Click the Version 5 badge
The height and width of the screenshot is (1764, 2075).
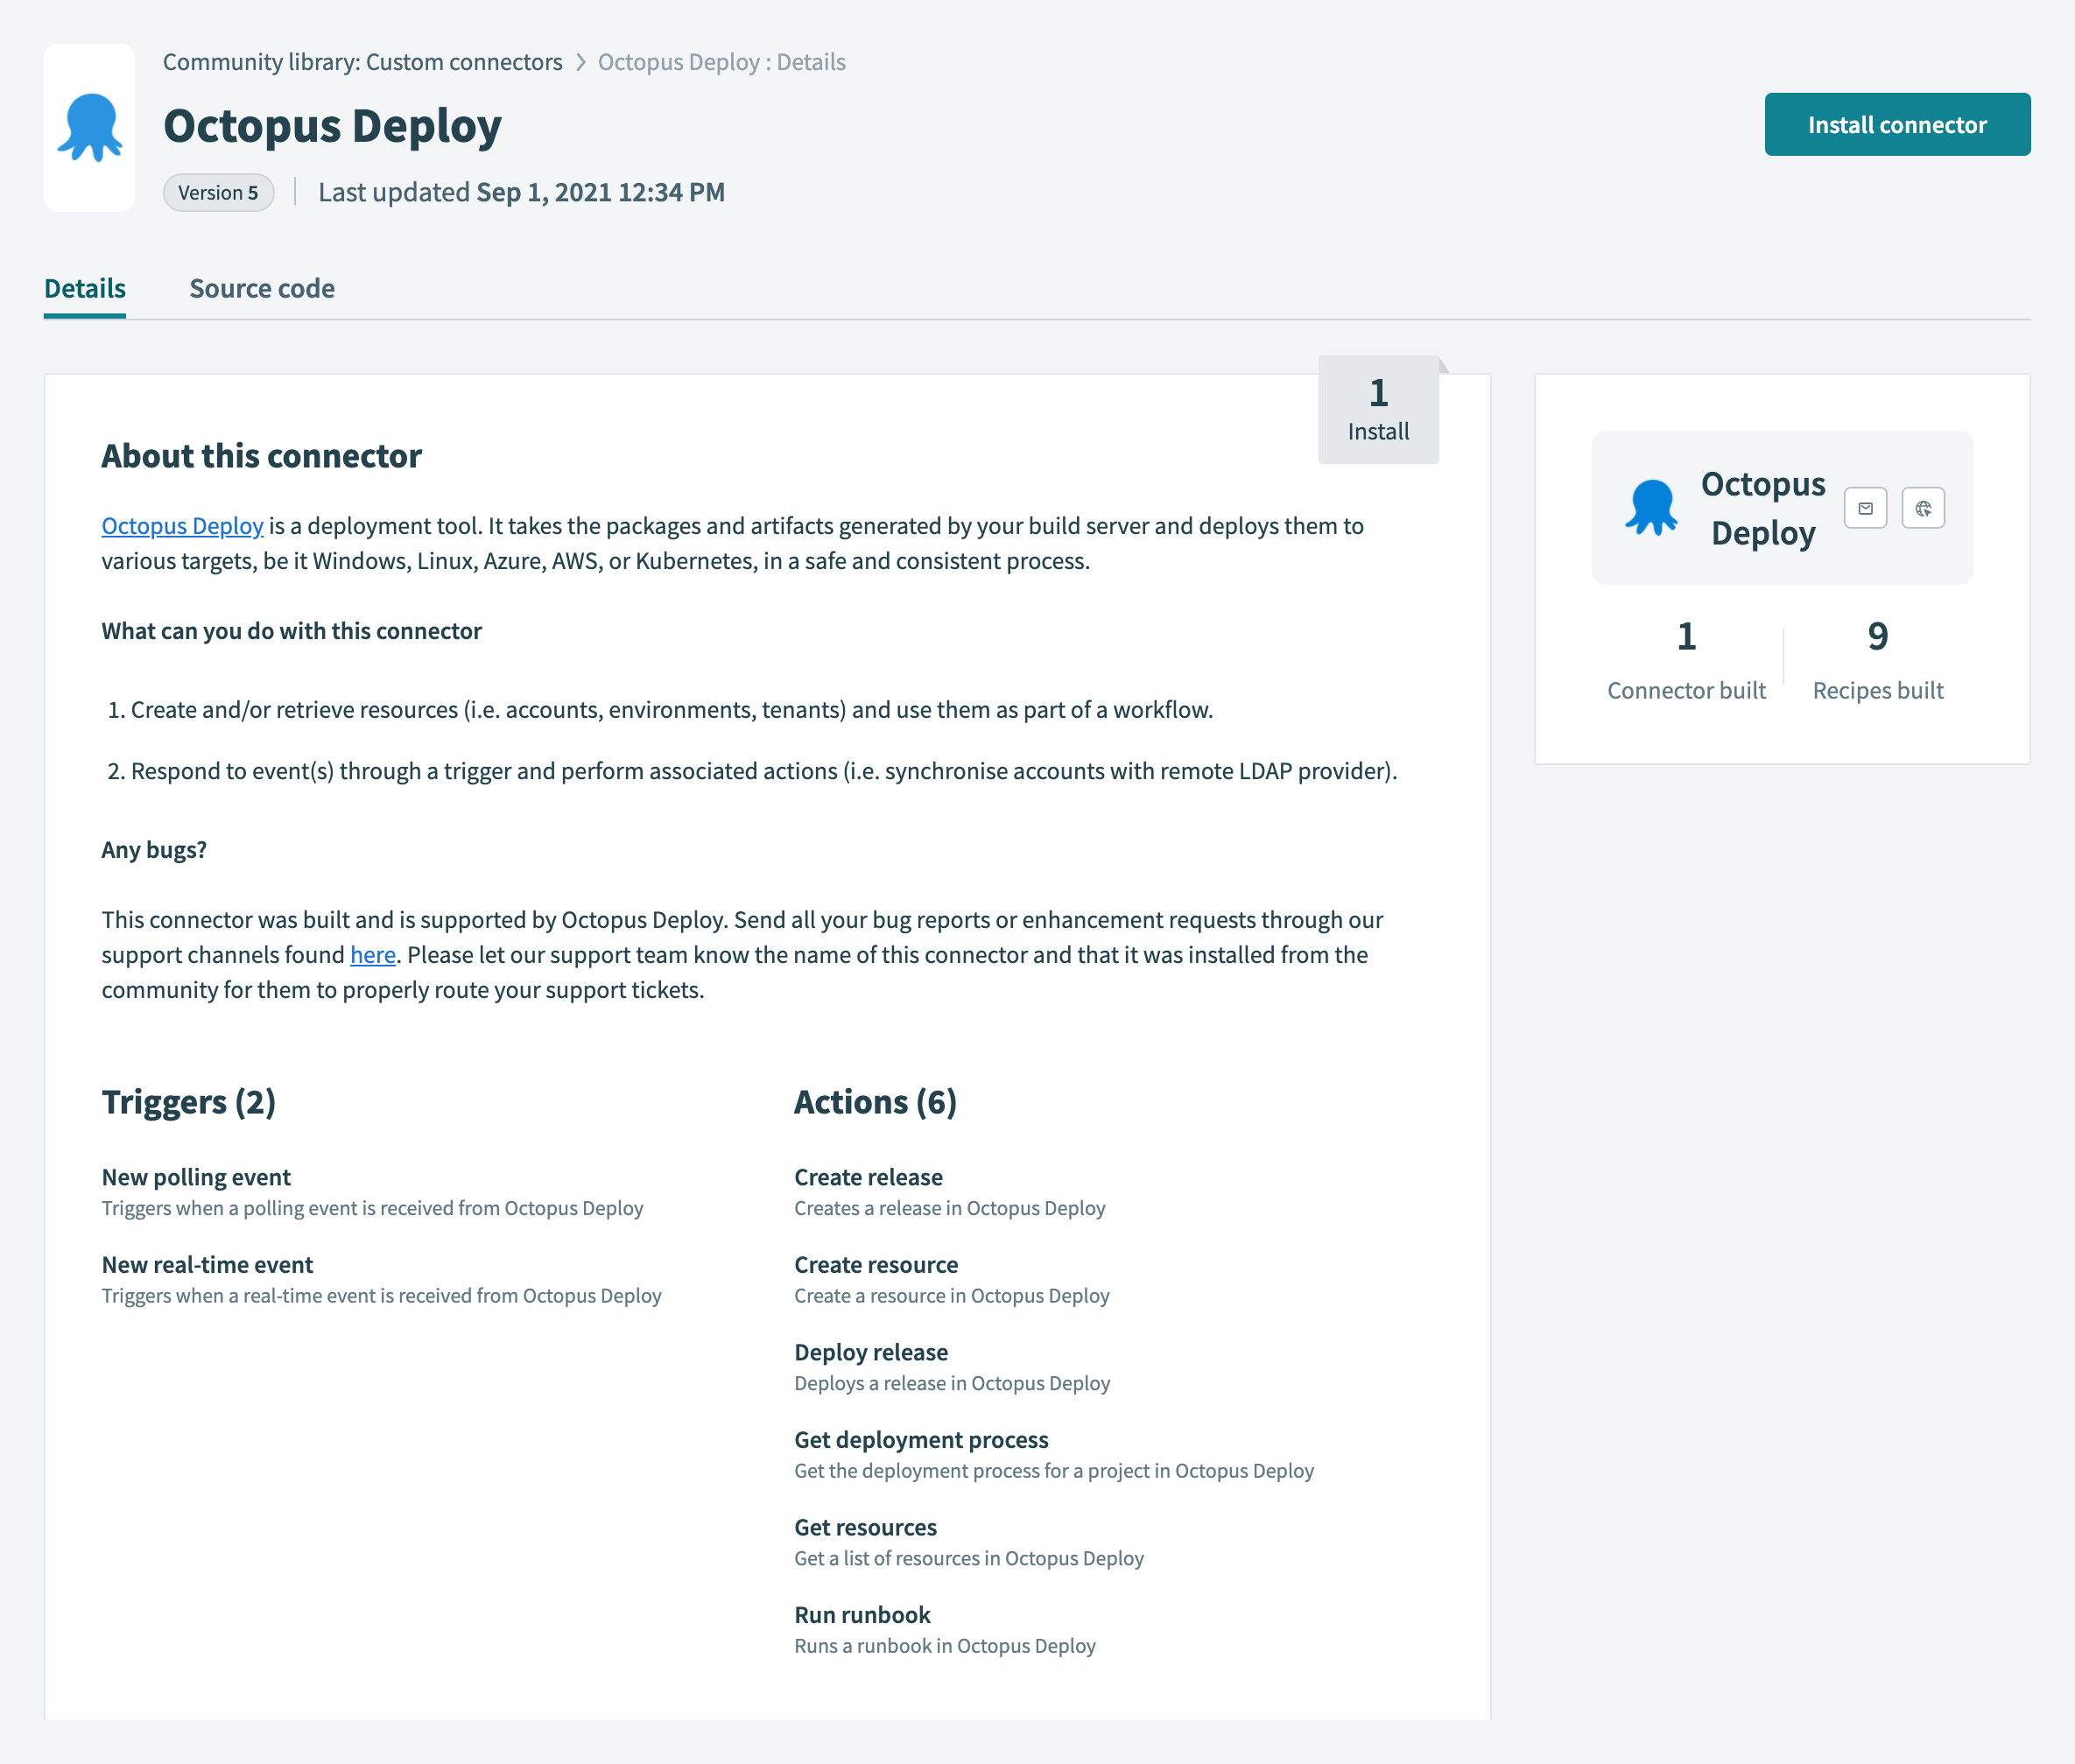[x=218, y=192]
